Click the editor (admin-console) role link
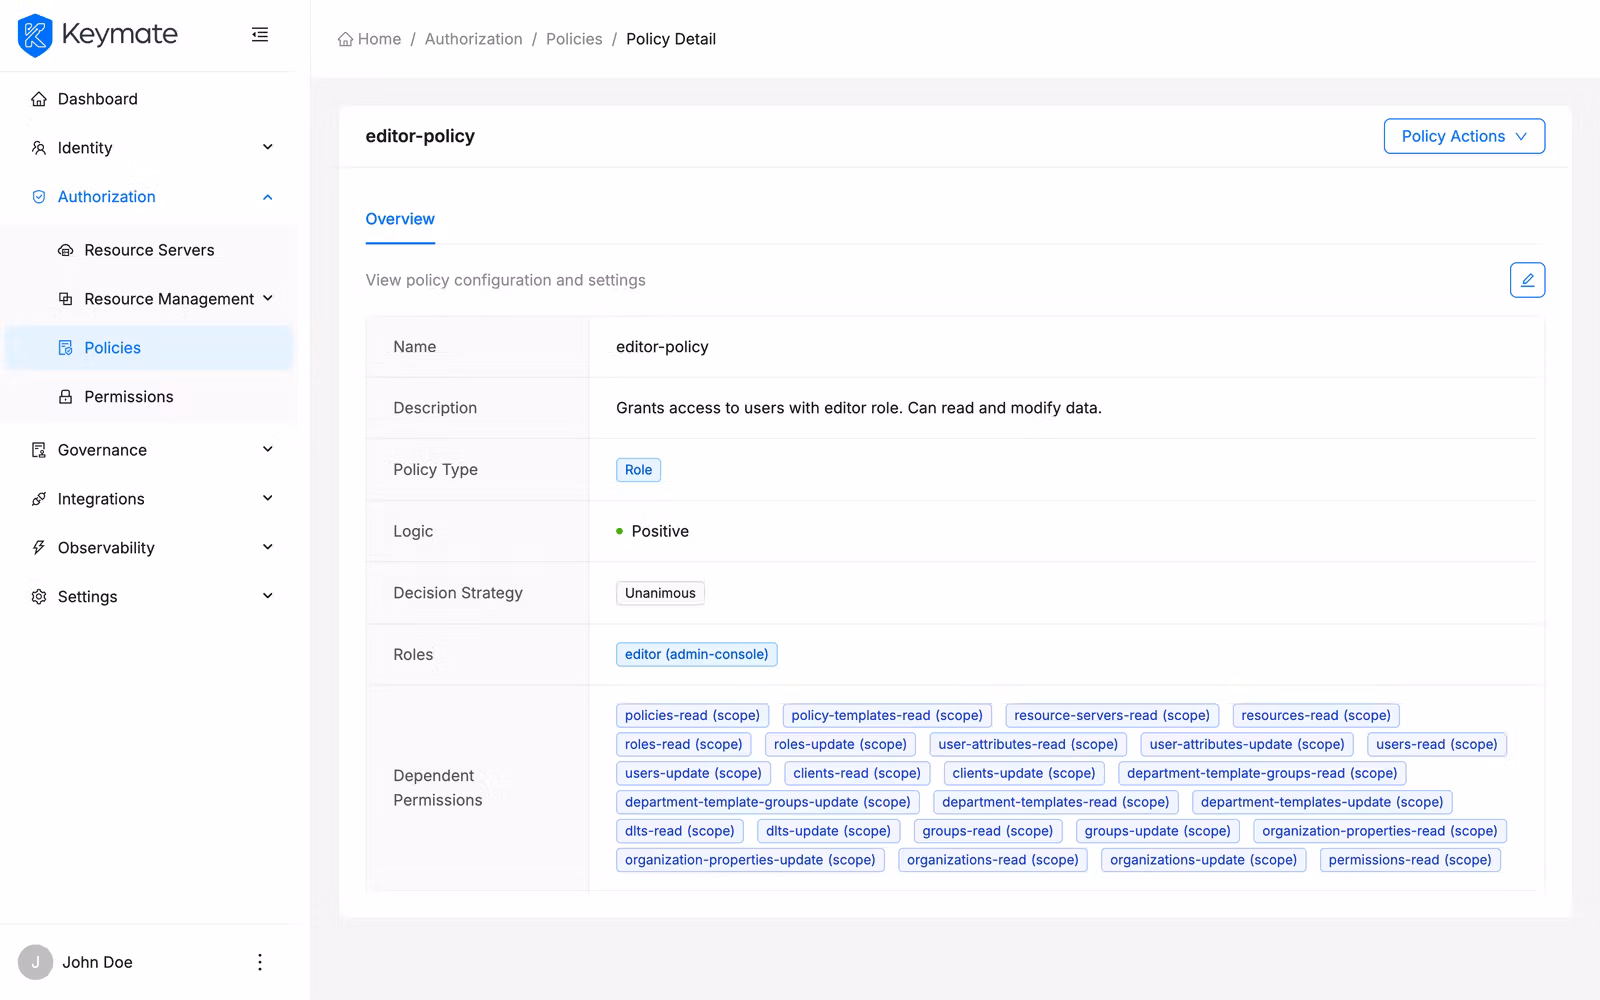The width and height of the screenshot is (1600, 1000). point(696,654)
